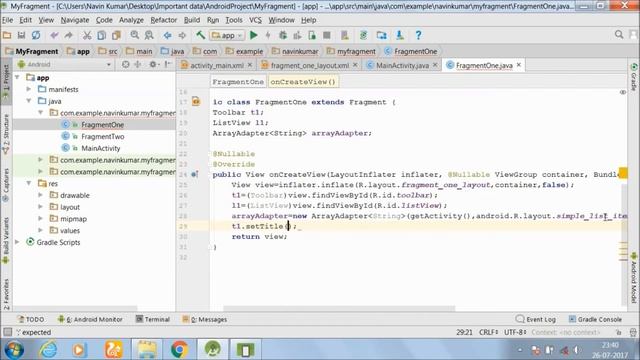Click the Save All toolbar icon
The image size is (640, 360).
coord(21,36)
